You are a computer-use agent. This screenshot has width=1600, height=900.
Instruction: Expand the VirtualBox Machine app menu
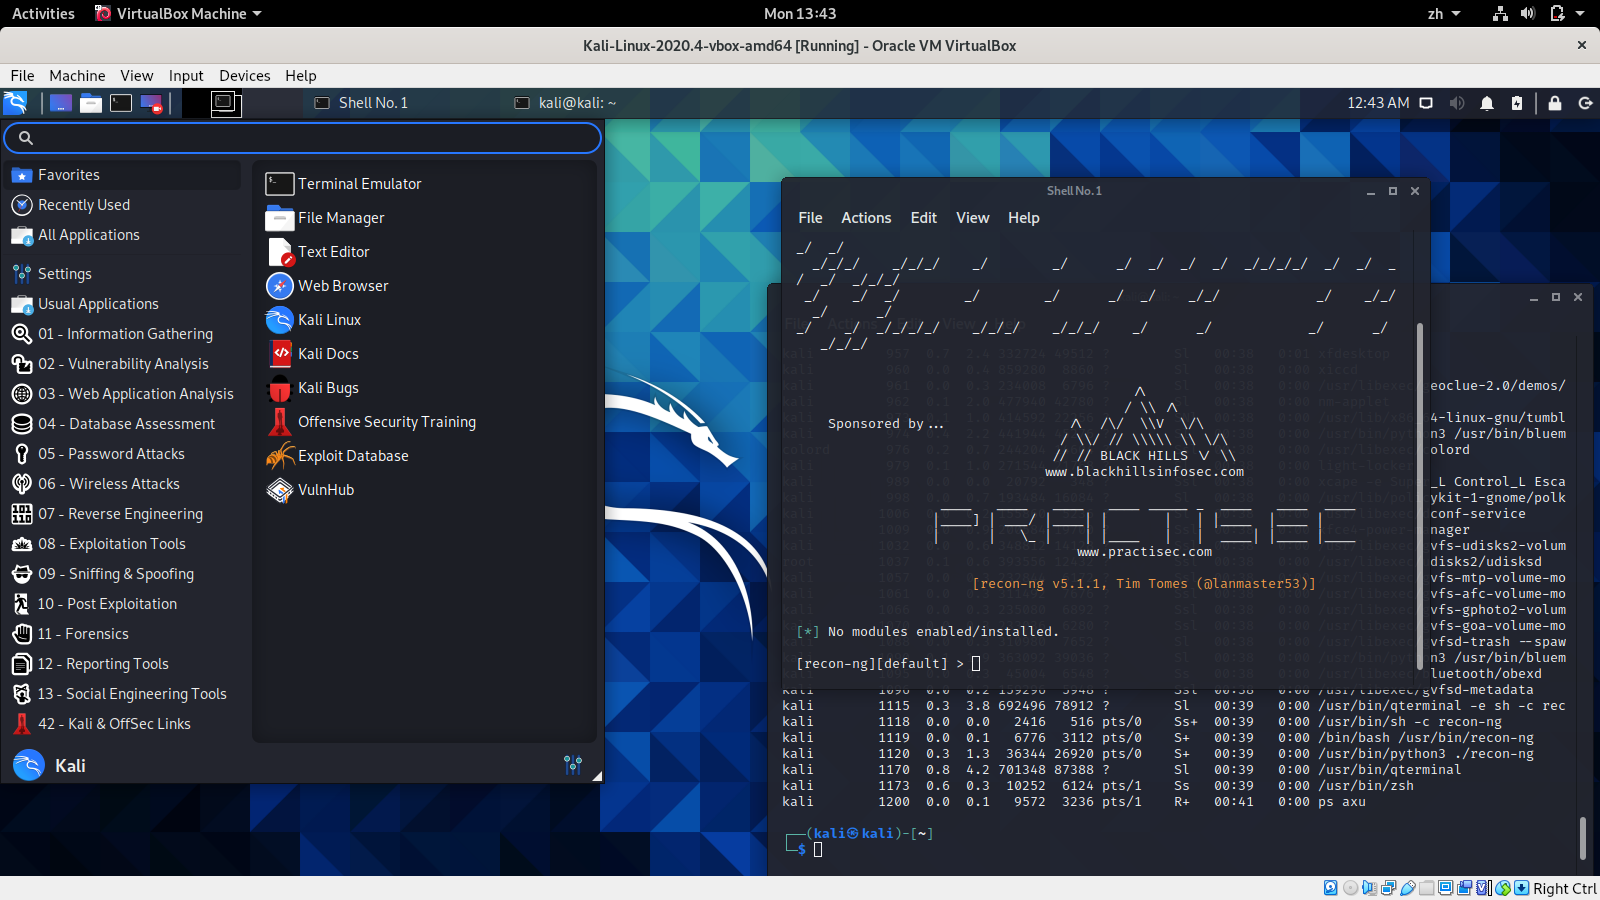point(180,14)
